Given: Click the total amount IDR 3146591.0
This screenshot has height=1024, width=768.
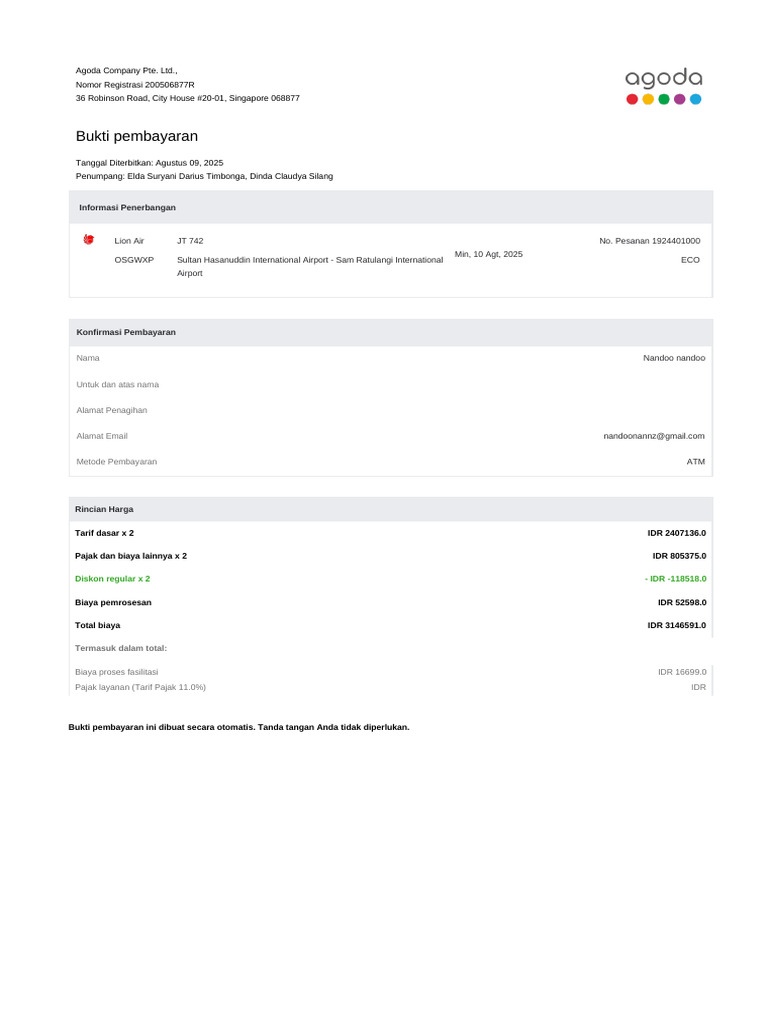Looking at the screenshot, I should pos(677,625).
